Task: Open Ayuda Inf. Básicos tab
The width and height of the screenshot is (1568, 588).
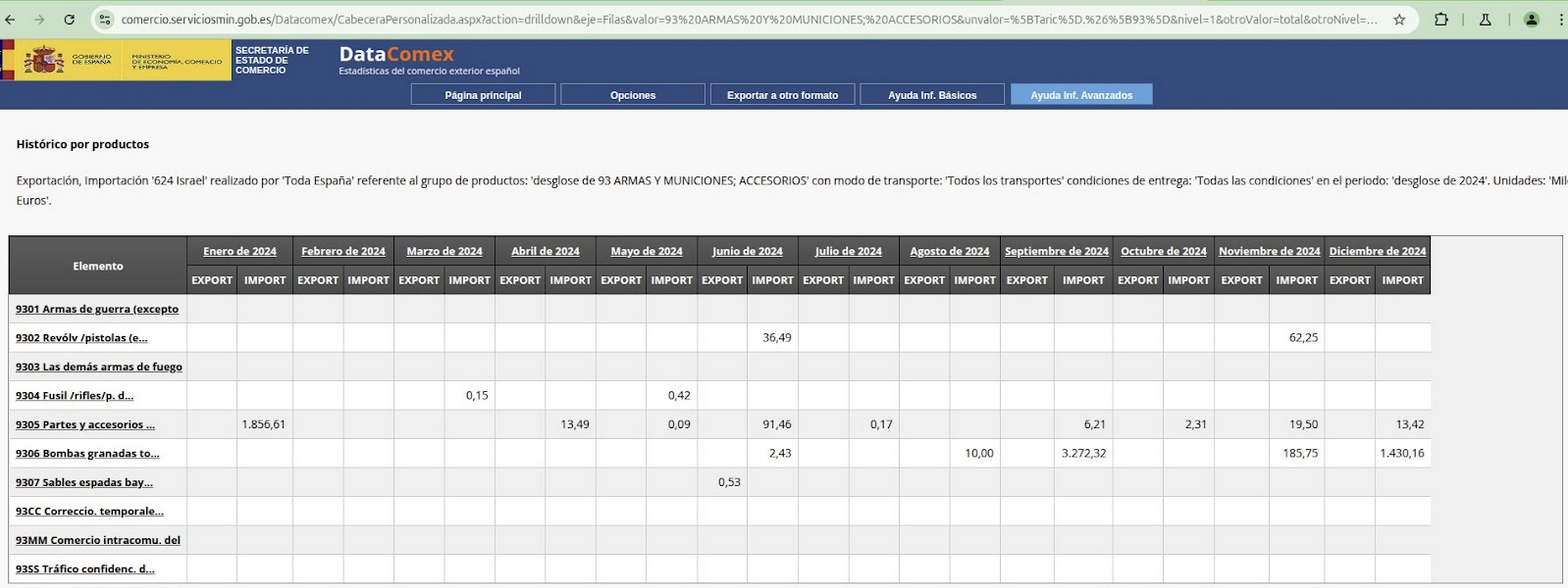Action: point(931,95)
